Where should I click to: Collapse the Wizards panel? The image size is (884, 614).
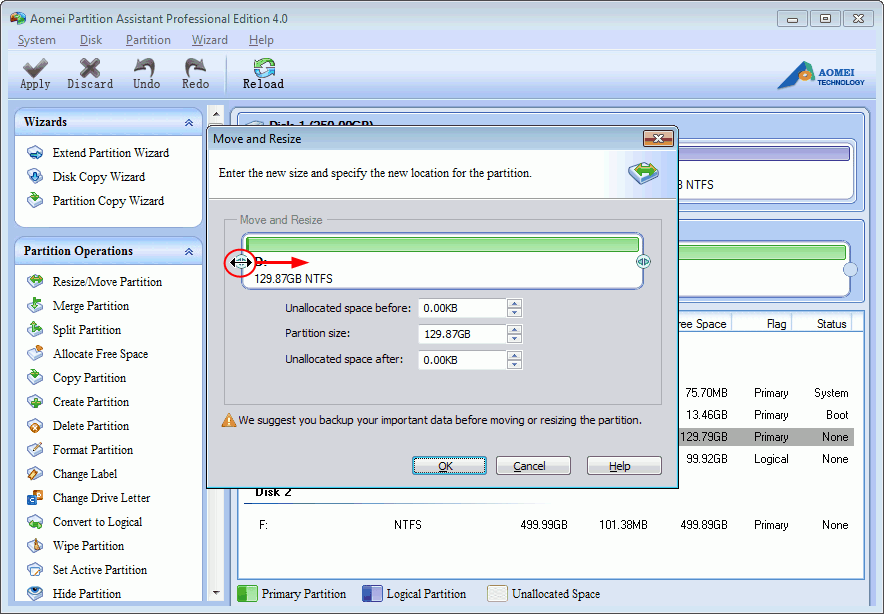coord(187,121)
